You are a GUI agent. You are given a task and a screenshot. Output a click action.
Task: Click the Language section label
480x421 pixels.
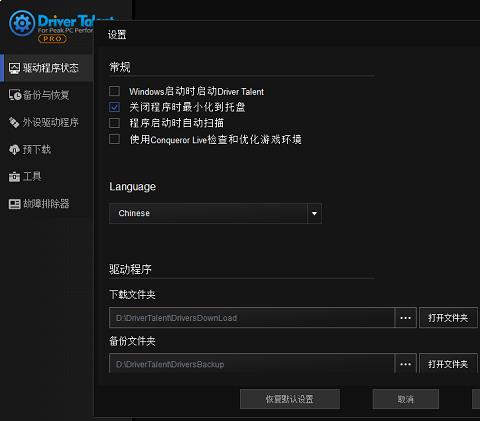(132, 187)
